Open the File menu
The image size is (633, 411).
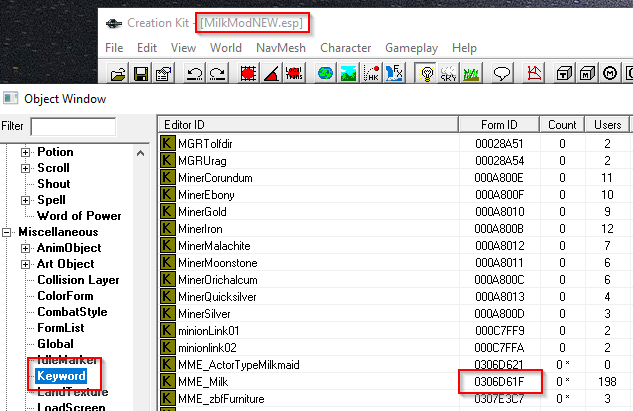pos(114,48)
